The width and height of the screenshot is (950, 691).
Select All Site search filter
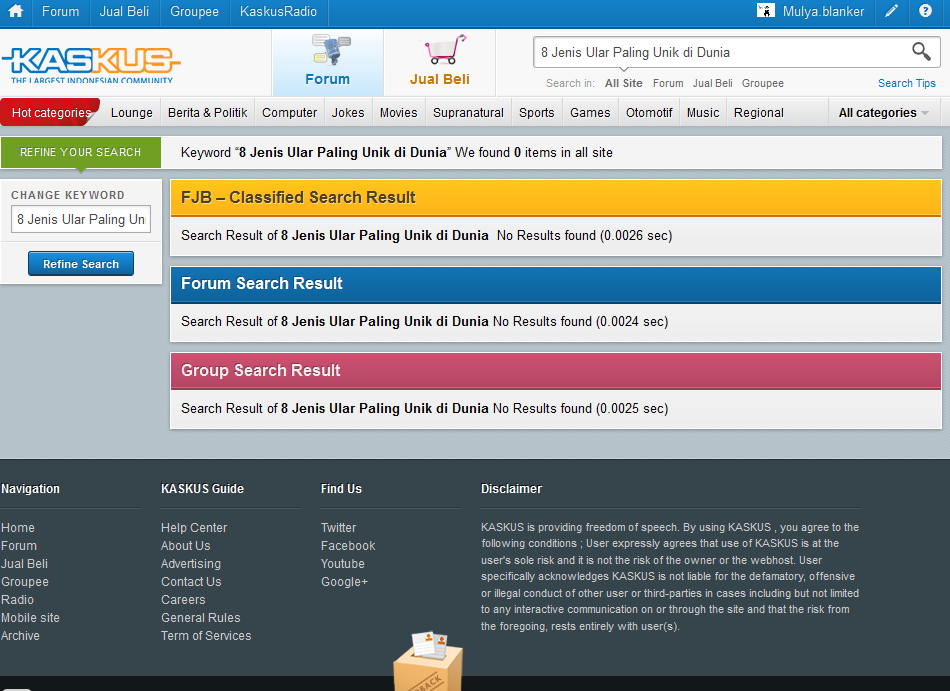coord(624,84)
